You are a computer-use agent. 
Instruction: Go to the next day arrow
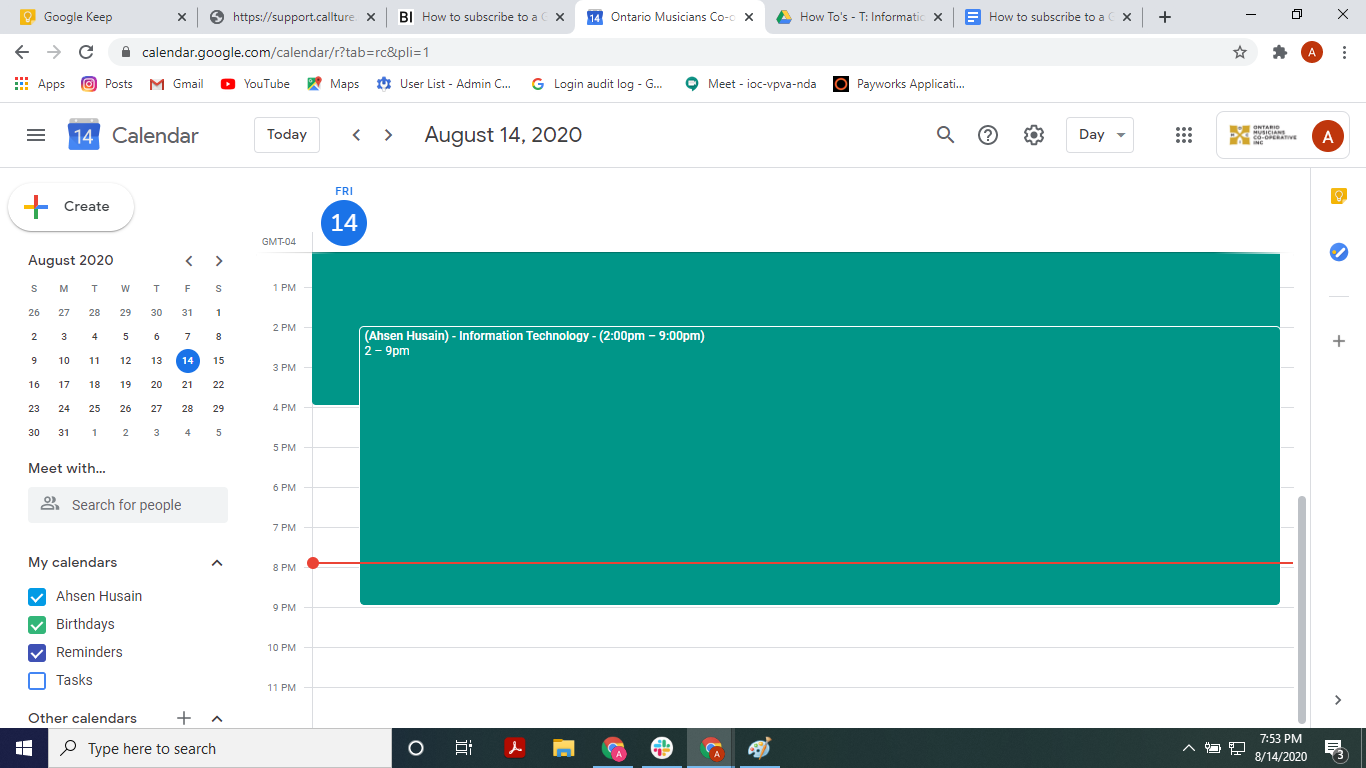[389, 135]
